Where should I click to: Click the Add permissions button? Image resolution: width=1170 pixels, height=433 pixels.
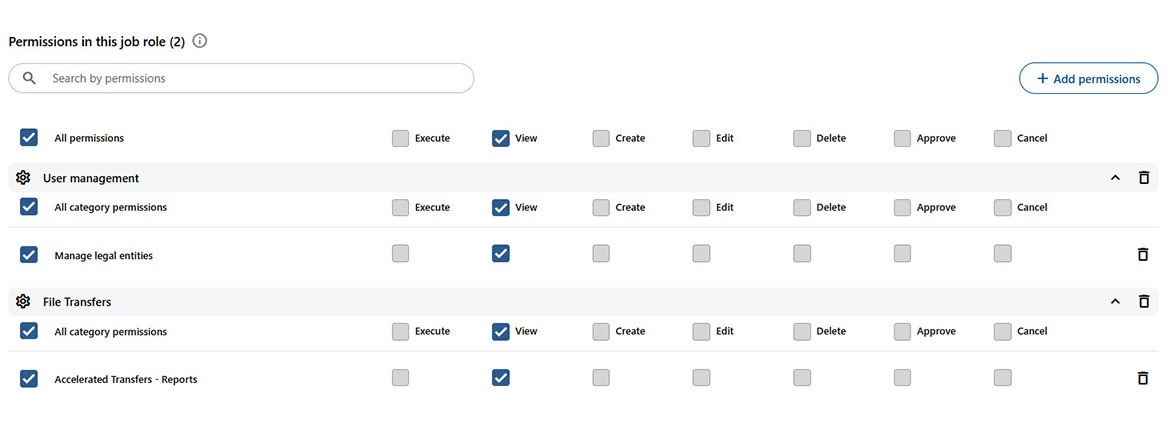[x=1088, y=78]
